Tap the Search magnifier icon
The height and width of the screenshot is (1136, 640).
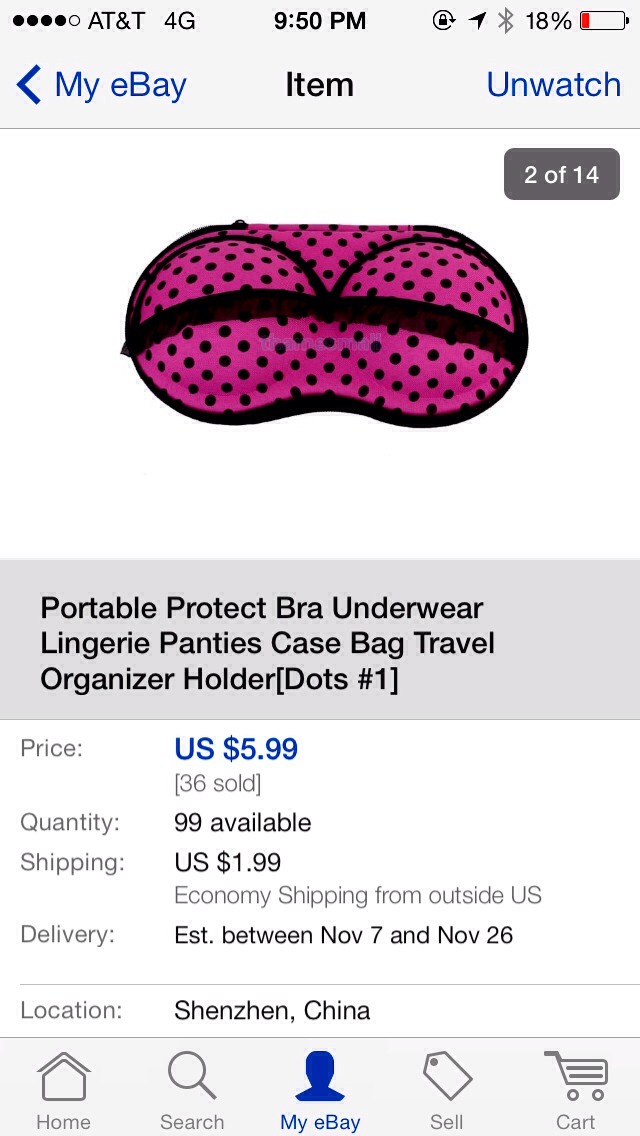click(x=191, y=1076)
